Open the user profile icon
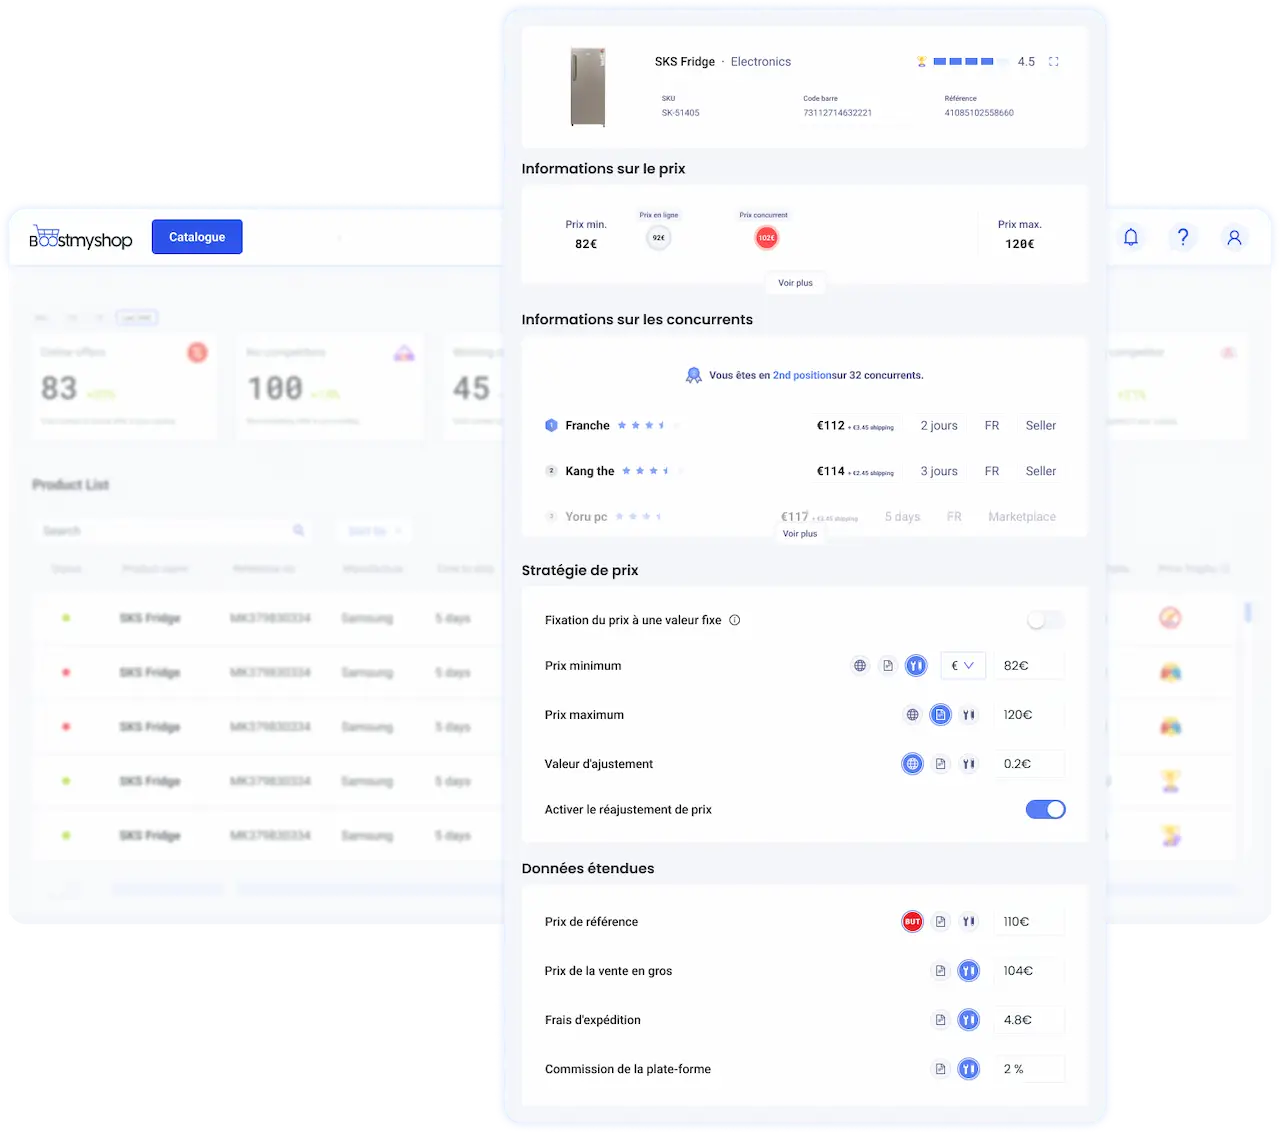This screenshot has width=1280, height=1132. [1234, 237]
